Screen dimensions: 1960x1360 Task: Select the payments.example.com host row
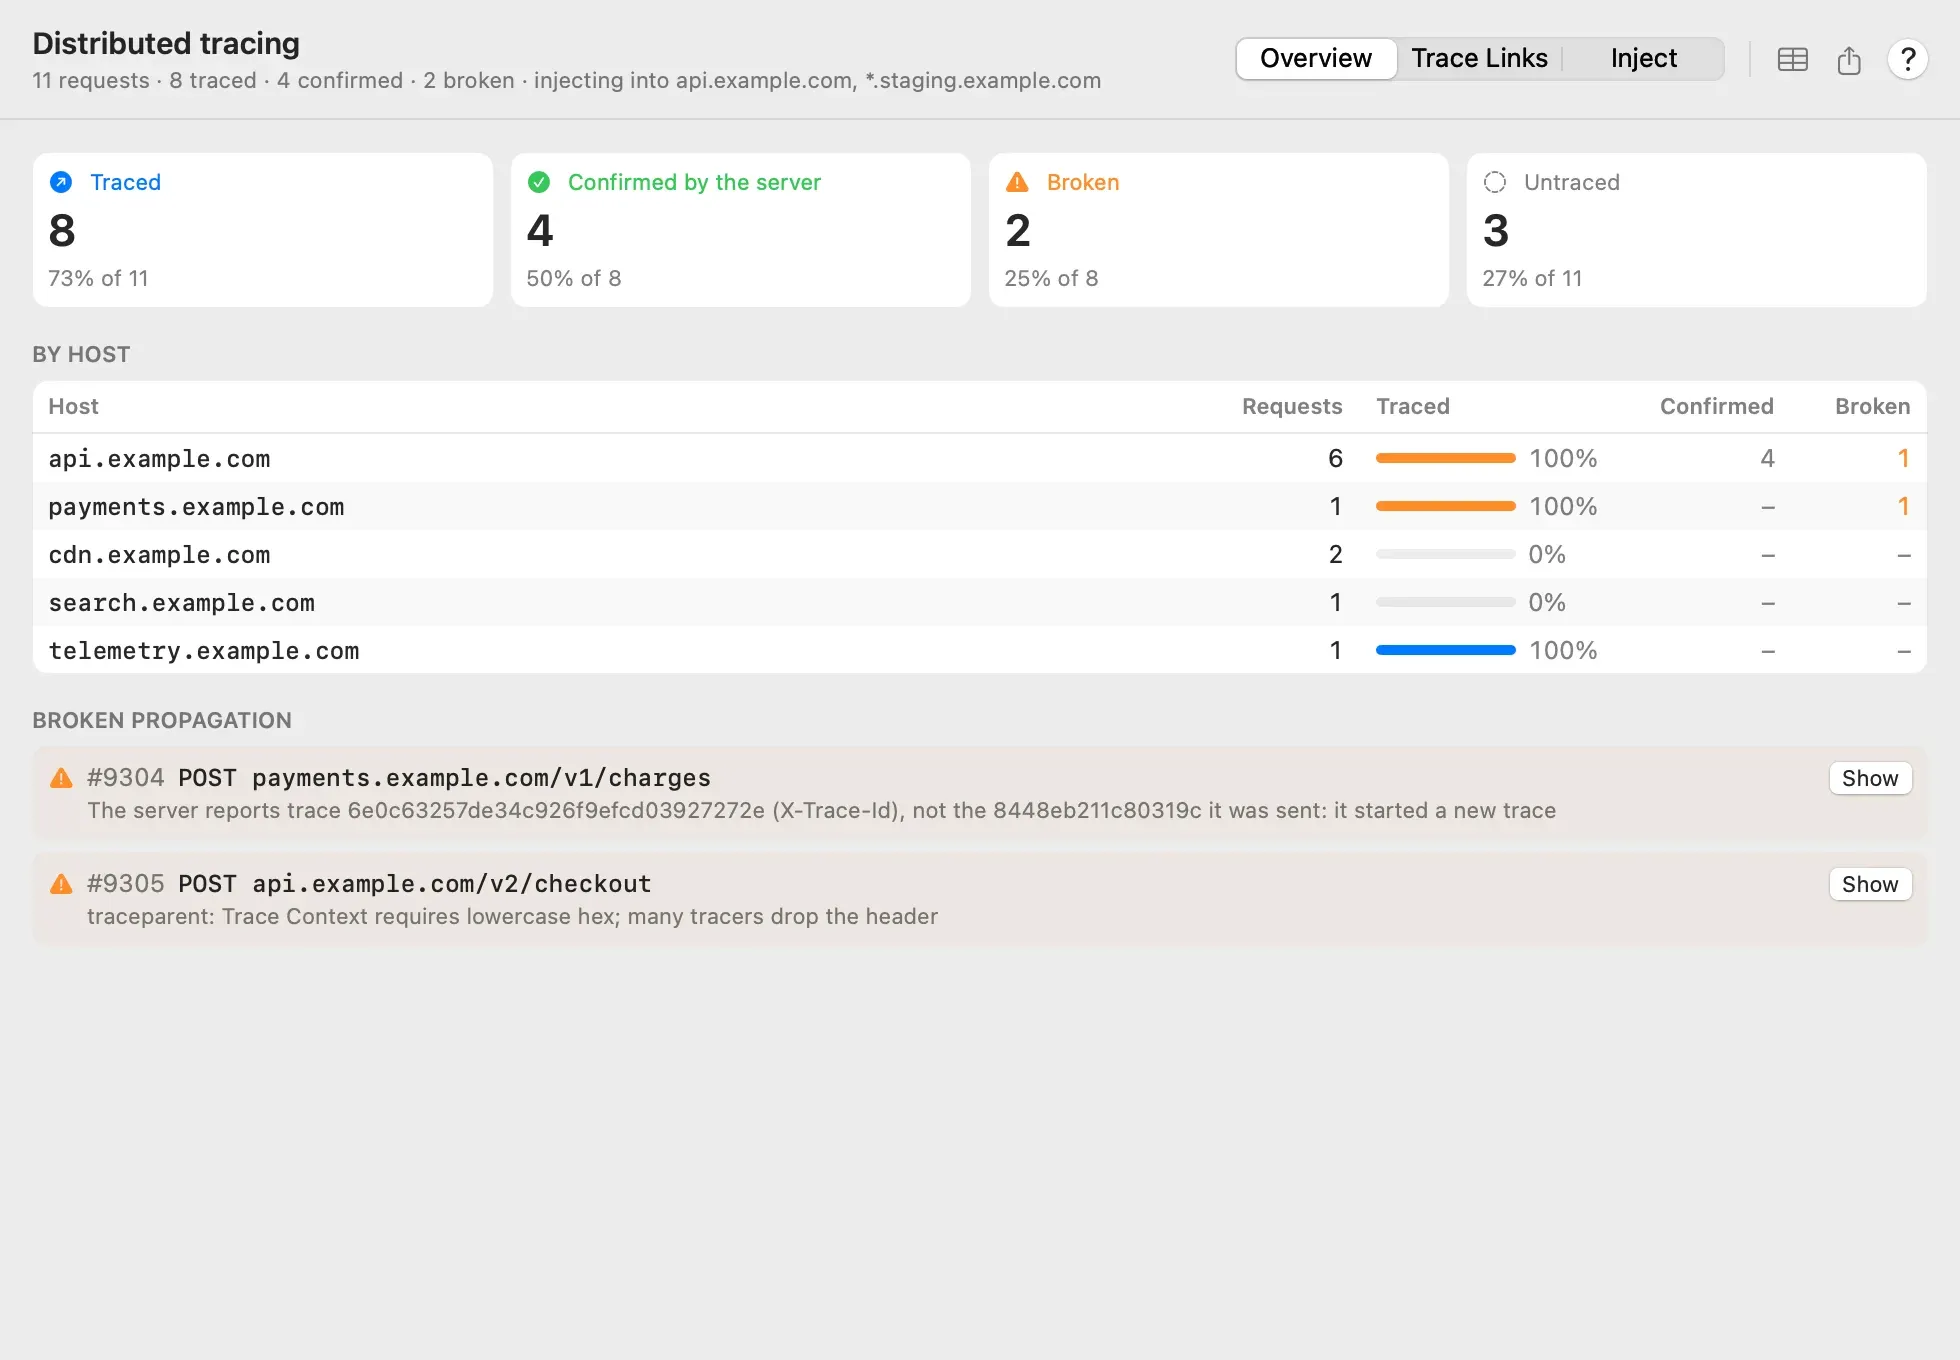pyautogui.click(x=980, y=506)
